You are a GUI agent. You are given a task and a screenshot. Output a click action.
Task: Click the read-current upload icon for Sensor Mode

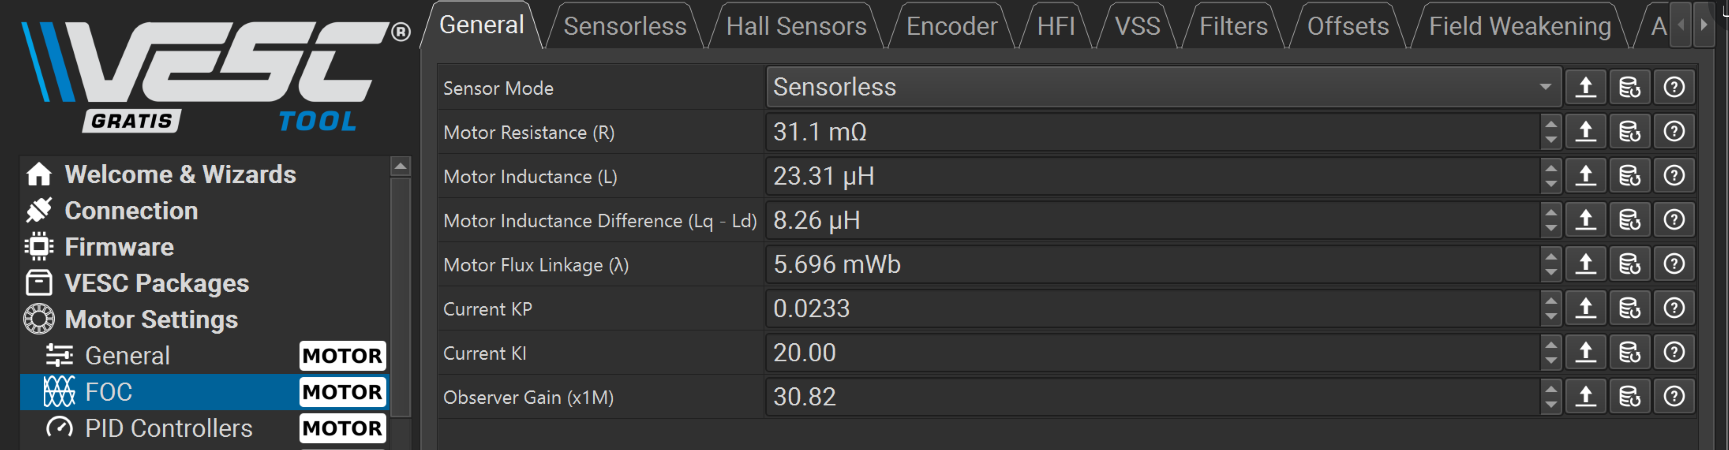click(1585, 88)
